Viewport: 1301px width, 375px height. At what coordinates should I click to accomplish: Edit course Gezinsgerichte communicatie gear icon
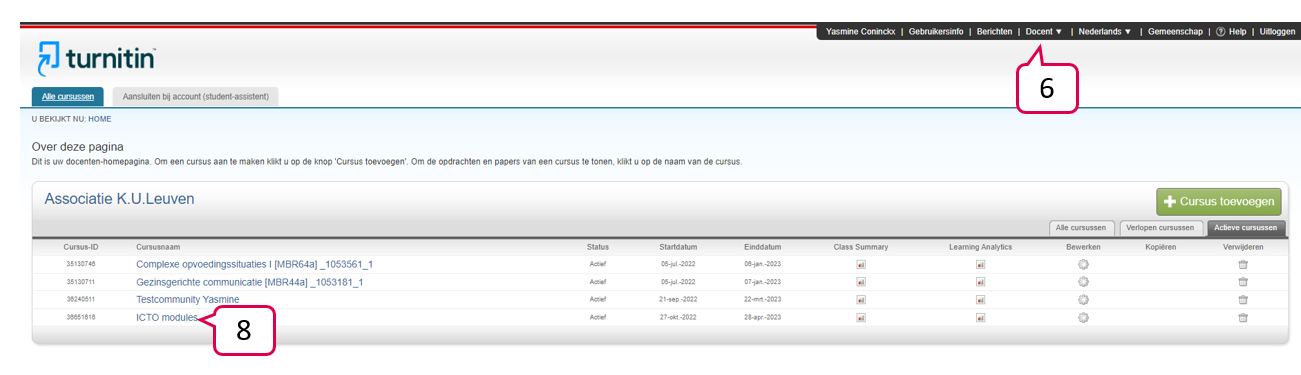pyautogui.click(x=1082, y=282)
